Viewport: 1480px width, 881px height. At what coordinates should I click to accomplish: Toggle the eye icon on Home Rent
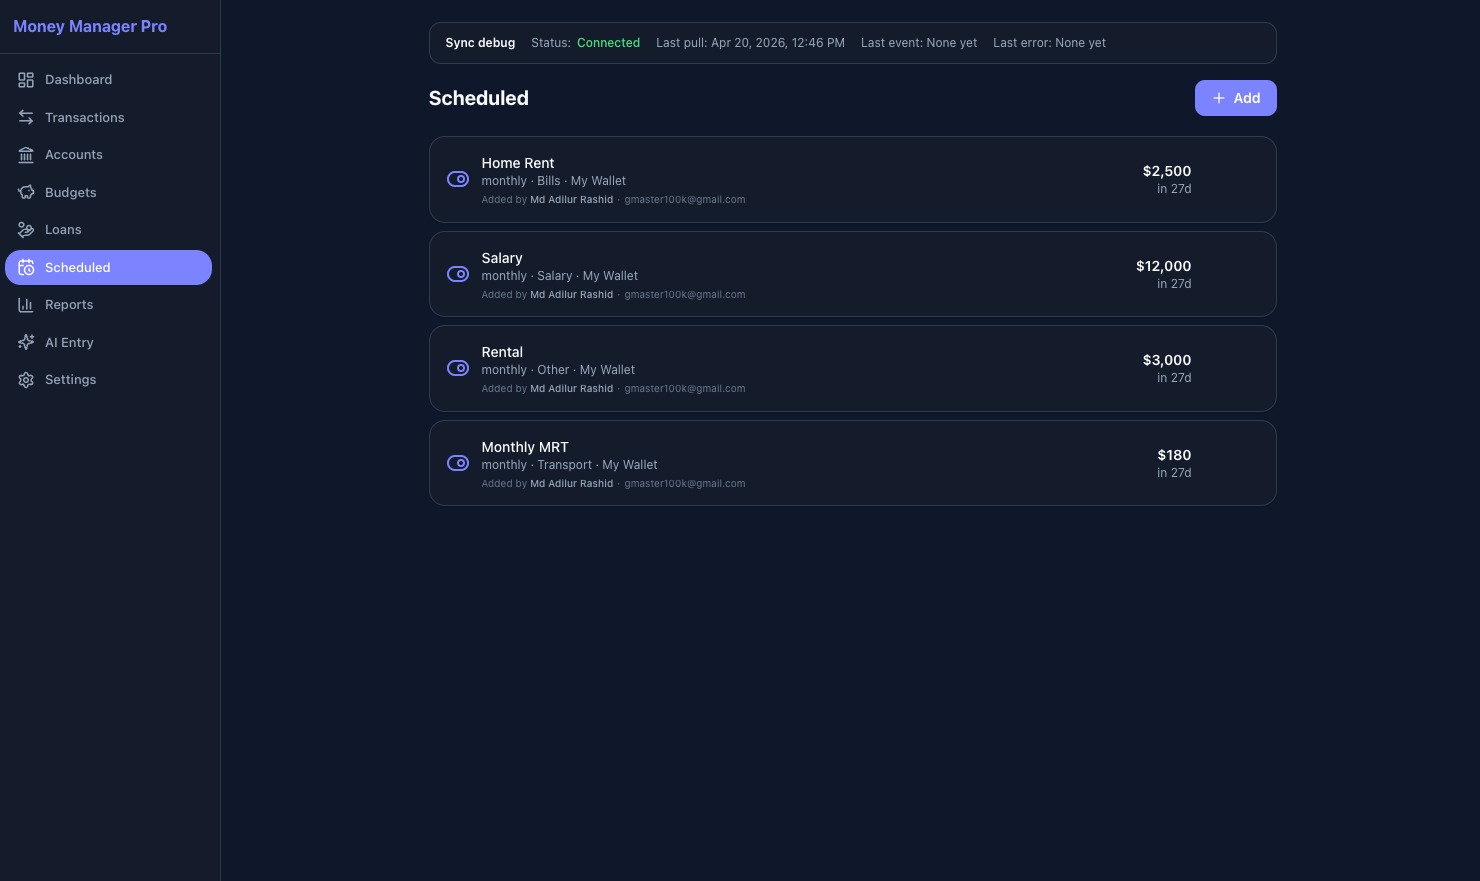point(458,179)
